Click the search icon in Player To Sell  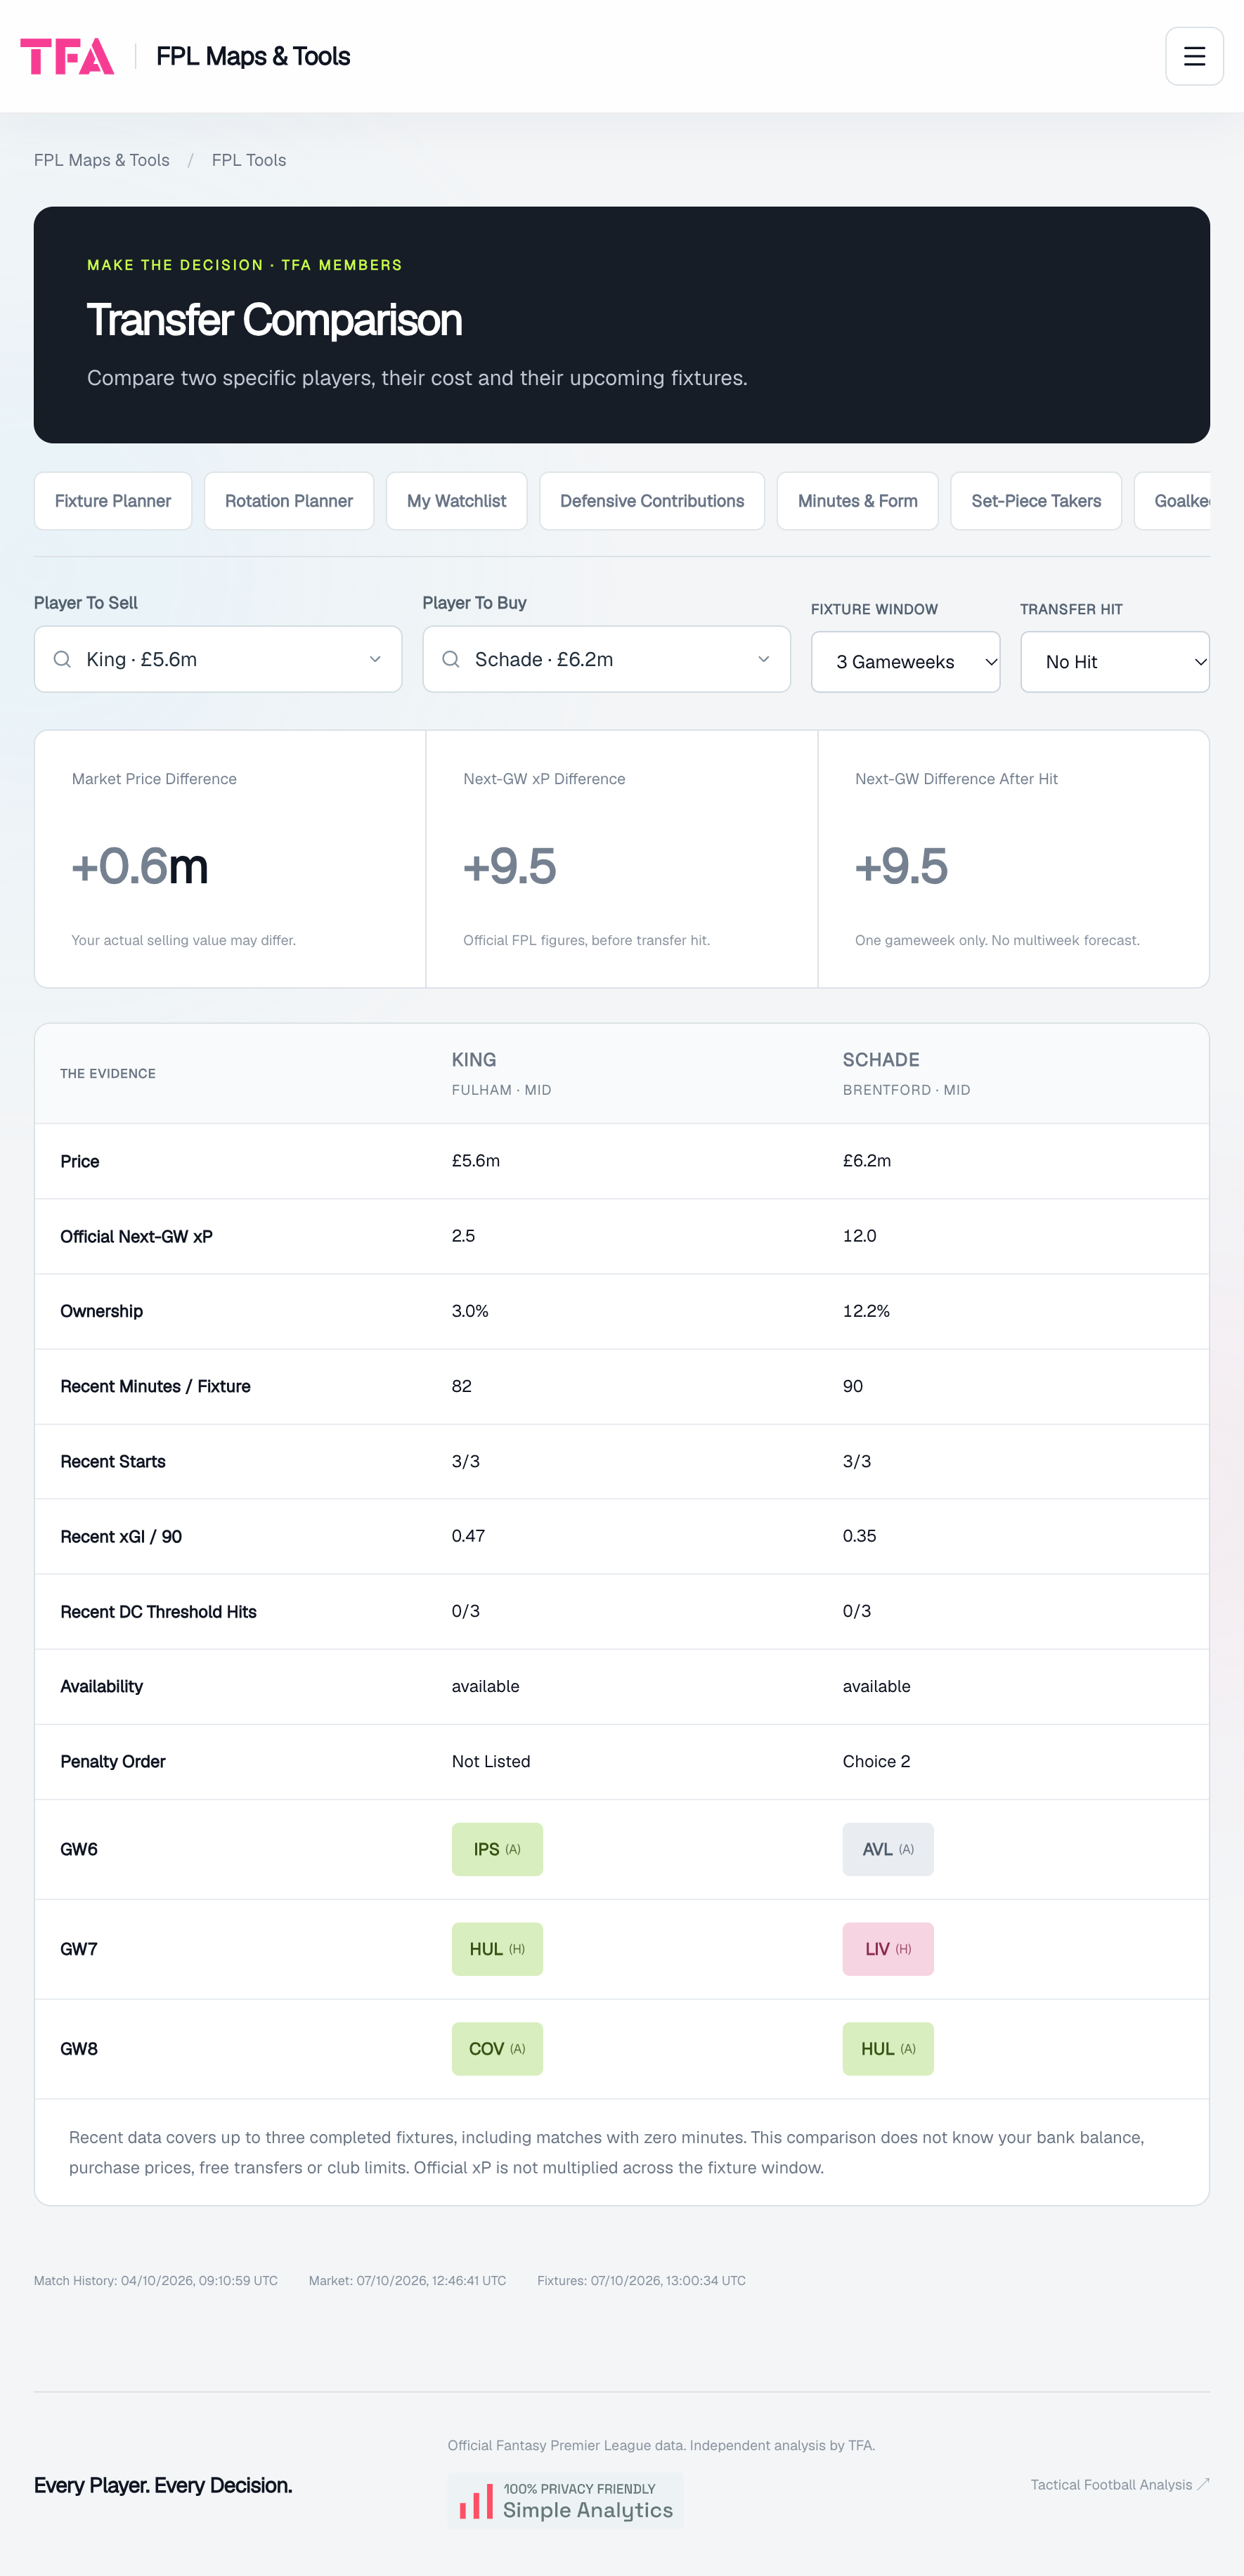tap(62, 659)
